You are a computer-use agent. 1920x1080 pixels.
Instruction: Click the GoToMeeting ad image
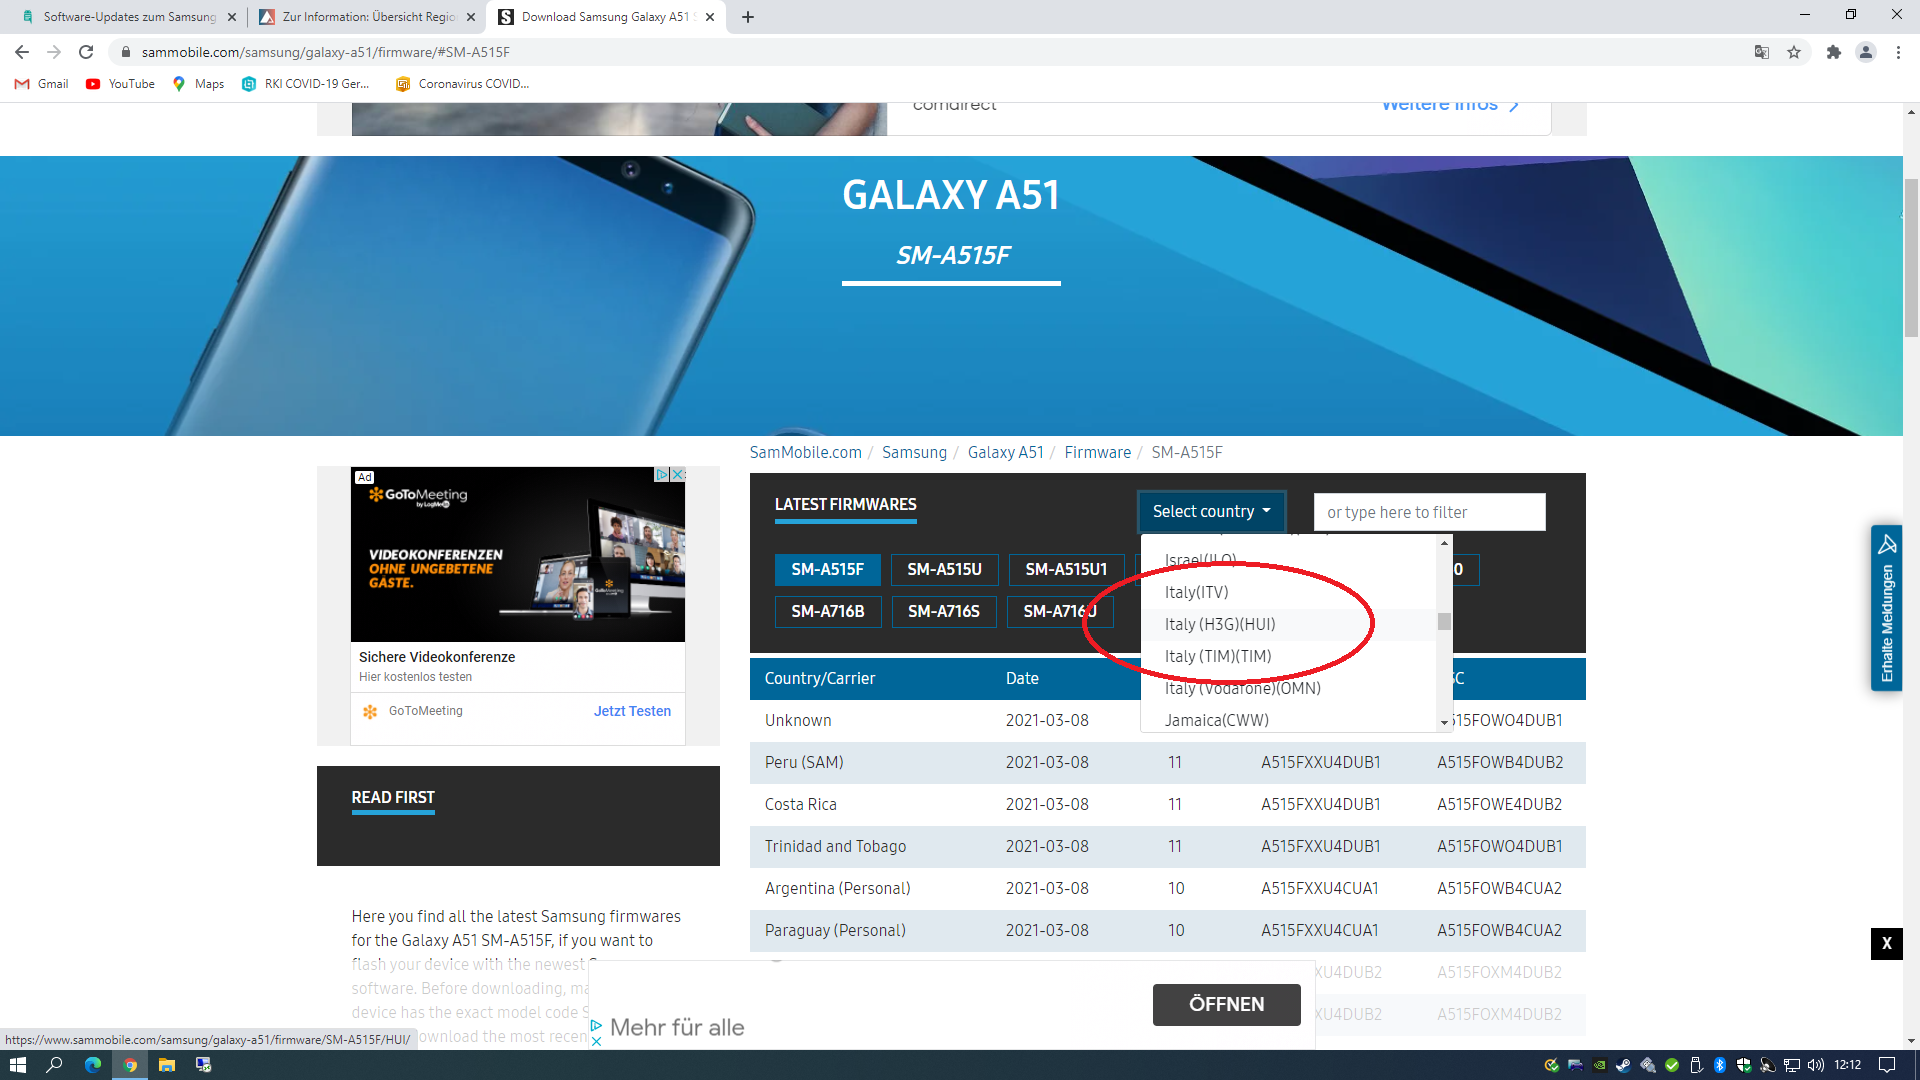click(517, 555)
